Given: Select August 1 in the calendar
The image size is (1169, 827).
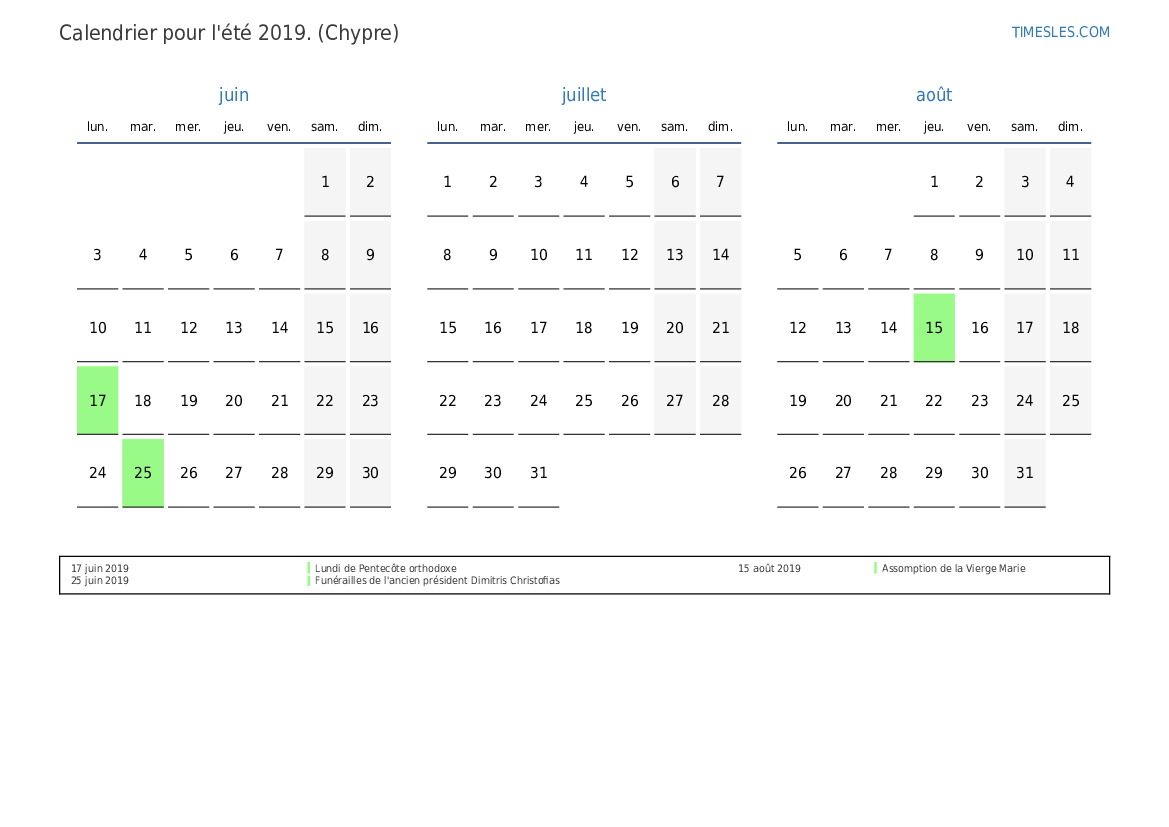Looking at the screenshot, I should point(934,182).
